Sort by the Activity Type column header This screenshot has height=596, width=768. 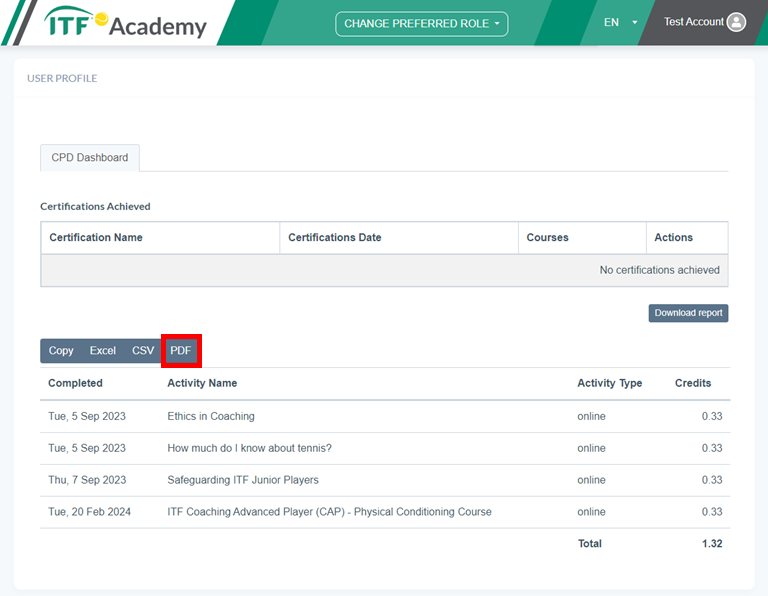point(609,383)
